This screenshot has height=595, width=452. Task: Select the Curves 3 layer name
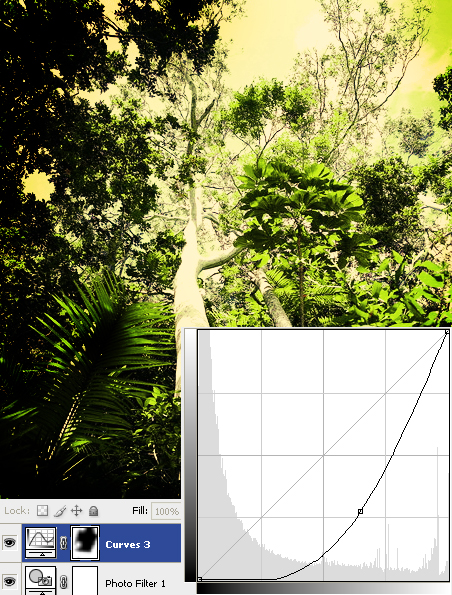[128, 545]
